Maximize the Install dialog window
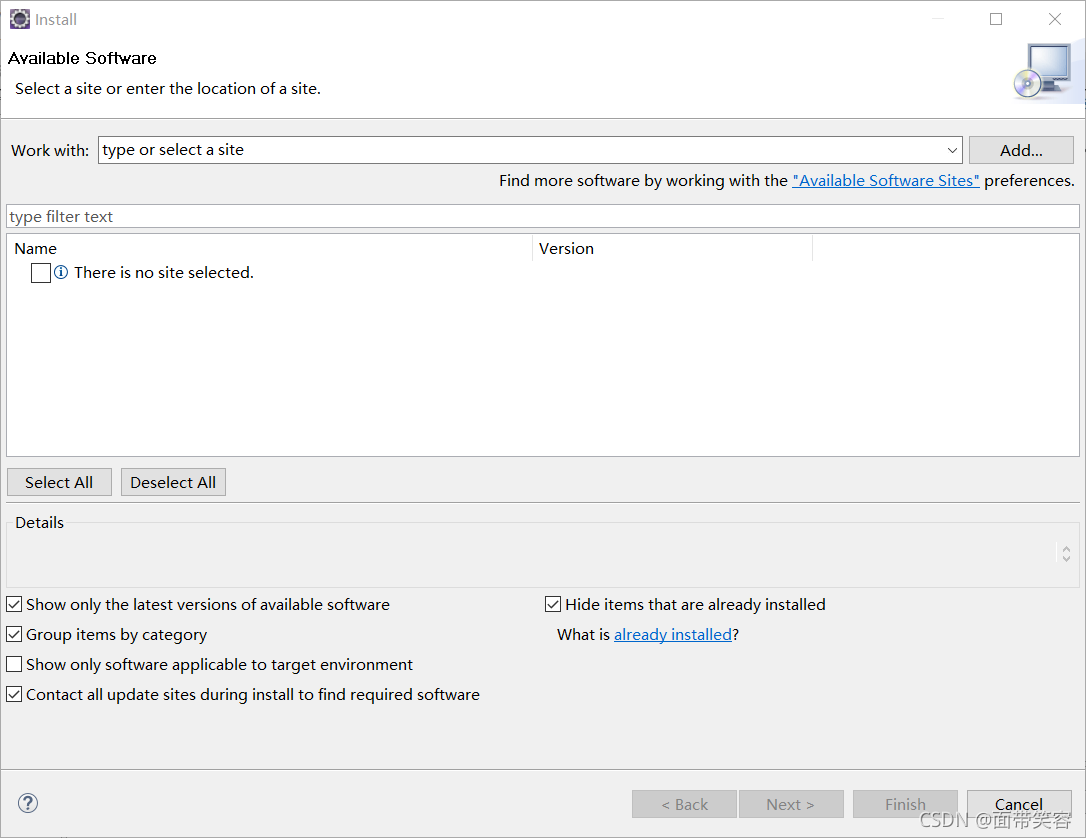This screenshot has width=1086, height=838. (996, 19)
